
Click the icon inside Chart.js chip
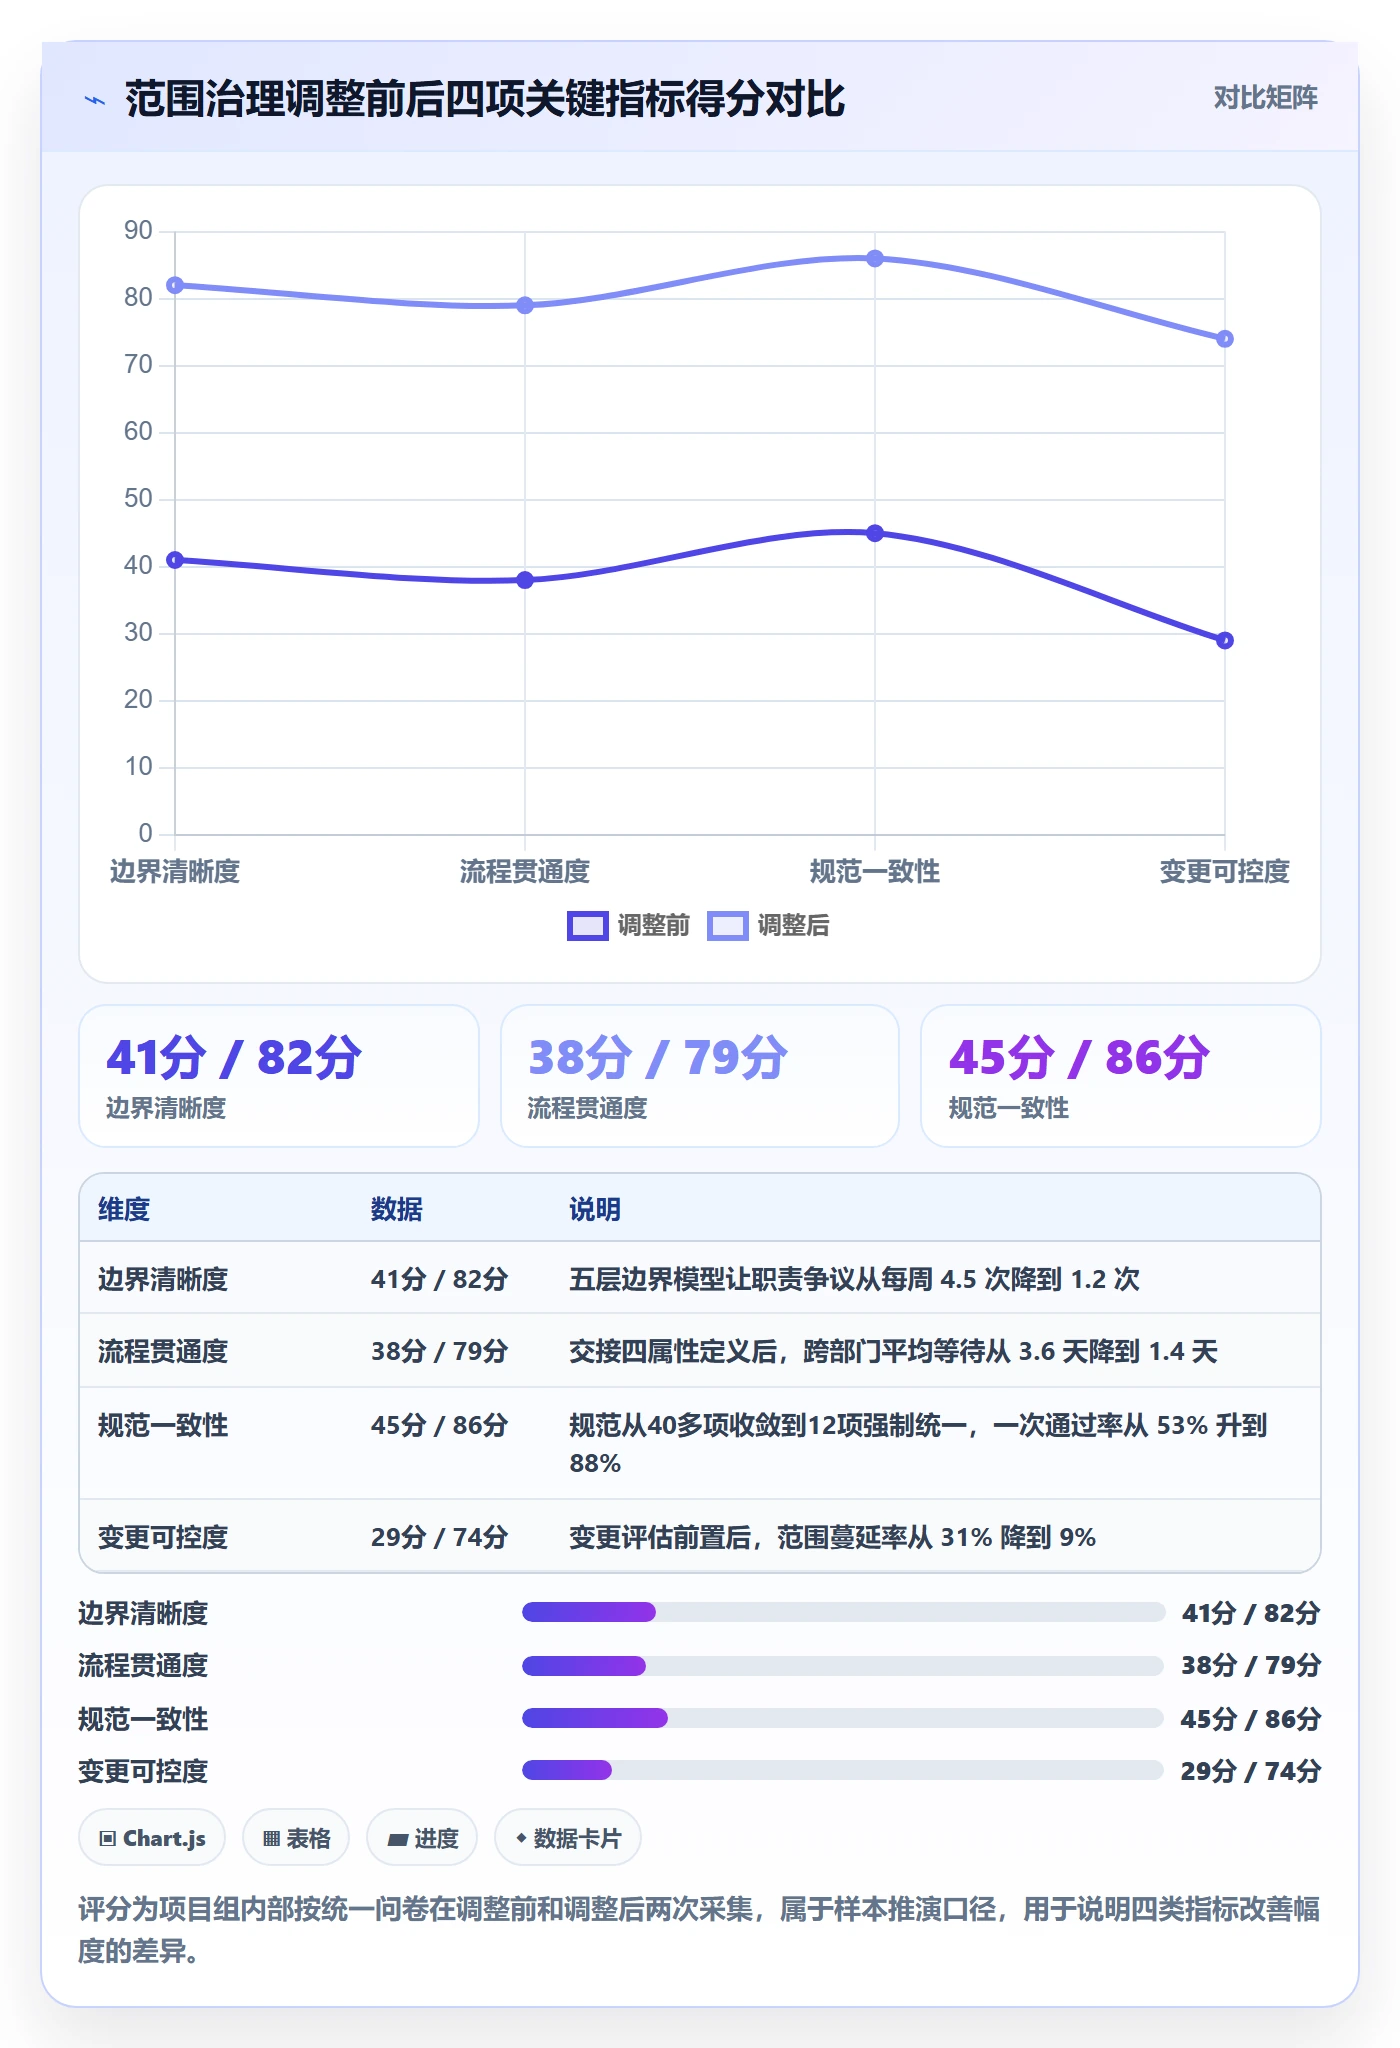coord(108,1838)
